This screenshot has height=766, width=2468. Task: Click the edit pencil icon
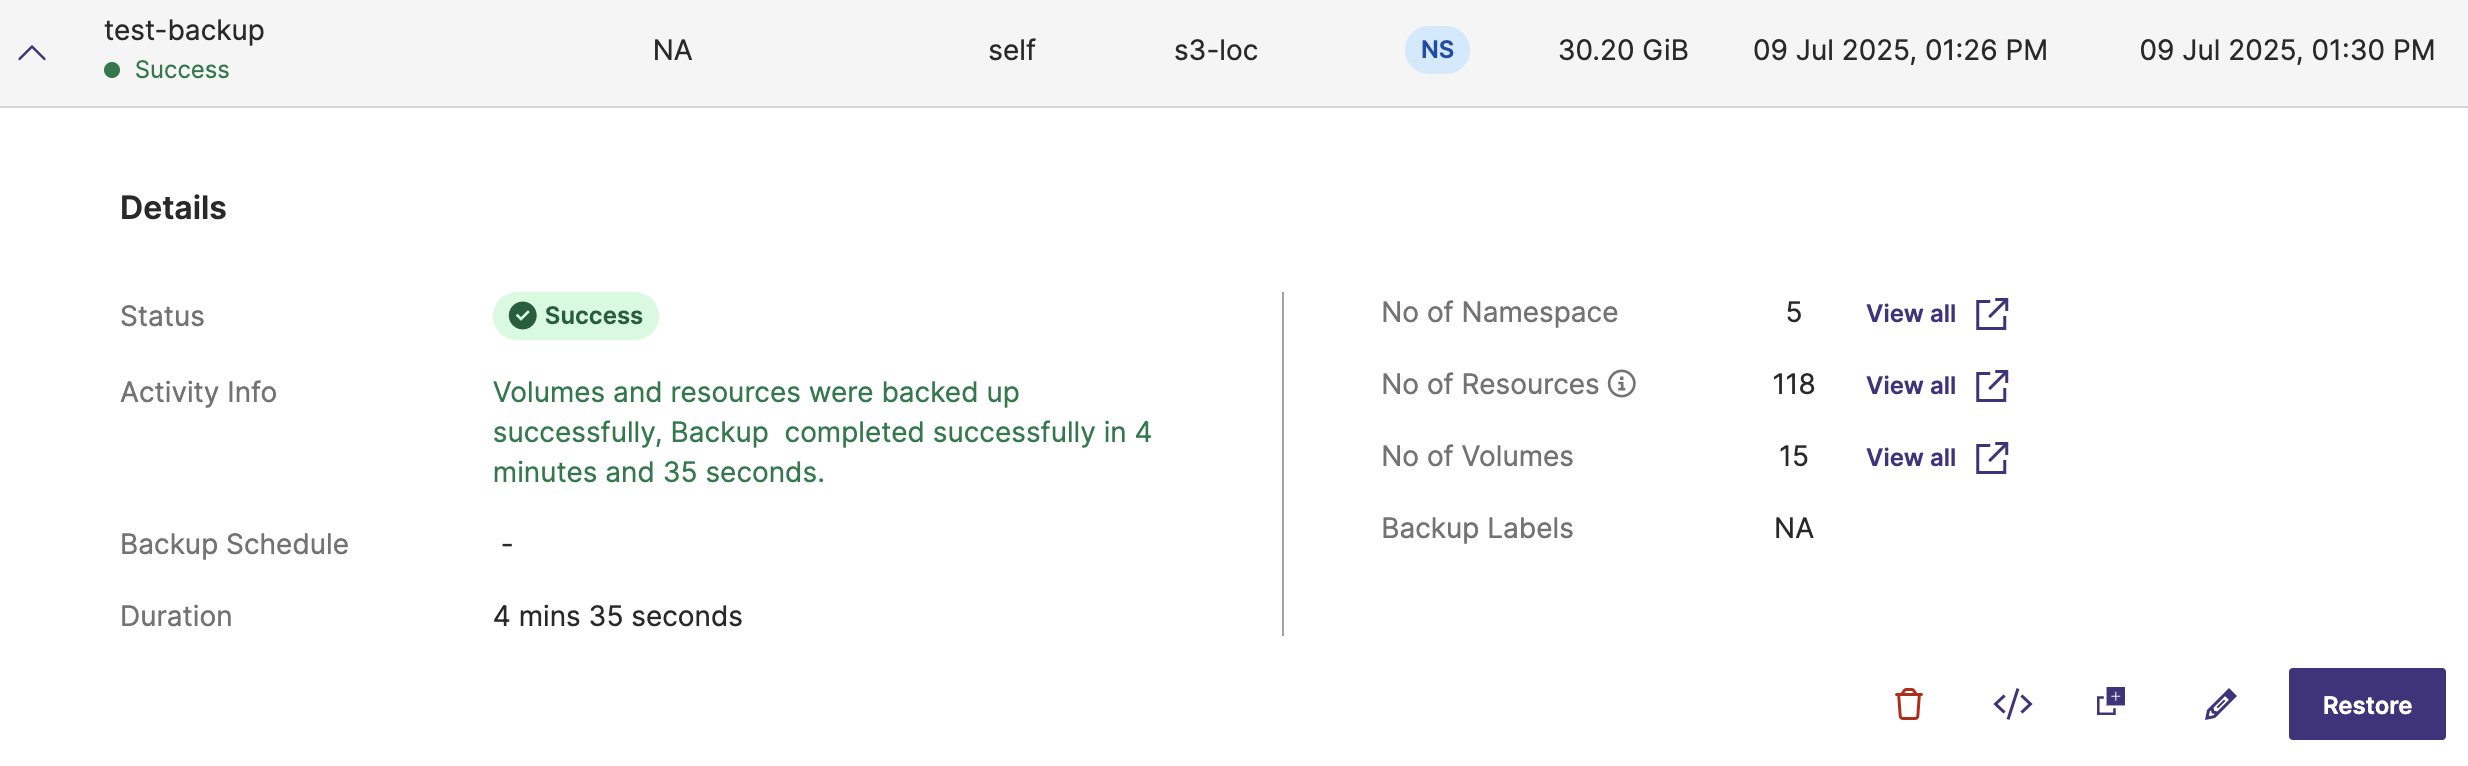pos(2220,704)
